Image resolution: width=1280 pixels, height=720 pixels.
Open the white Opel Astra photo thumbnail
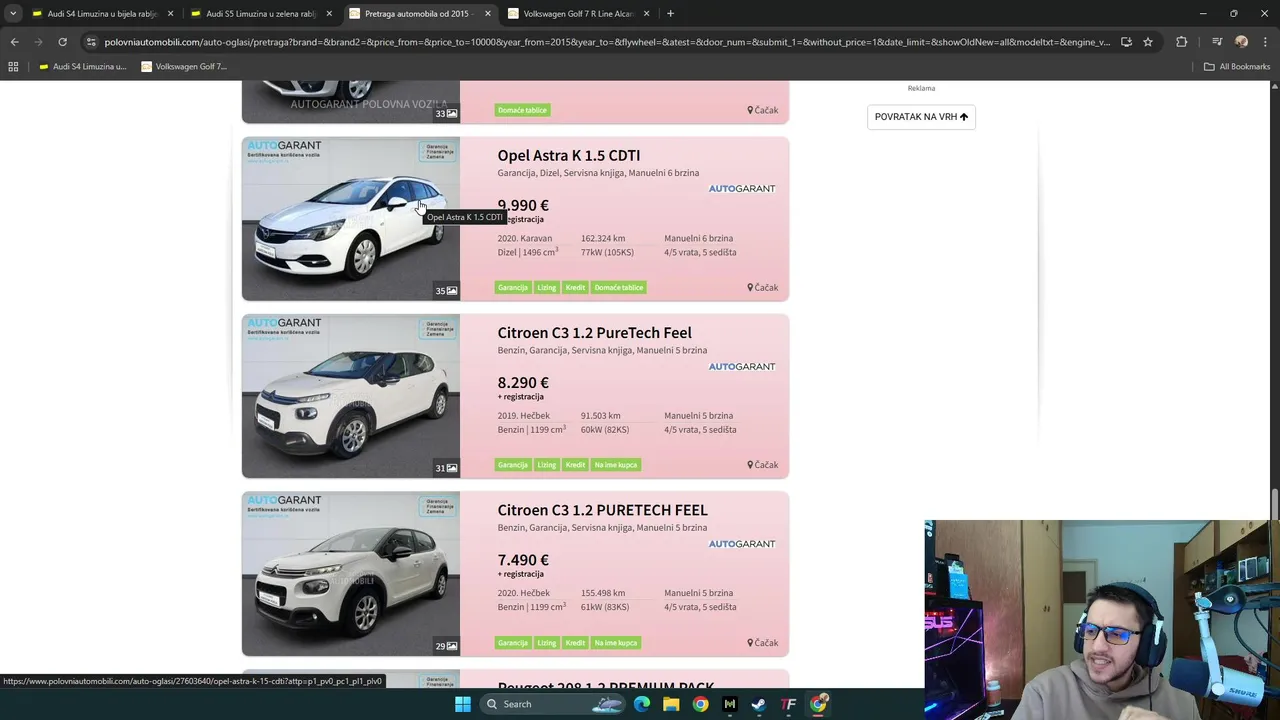[x=350, y=219]
